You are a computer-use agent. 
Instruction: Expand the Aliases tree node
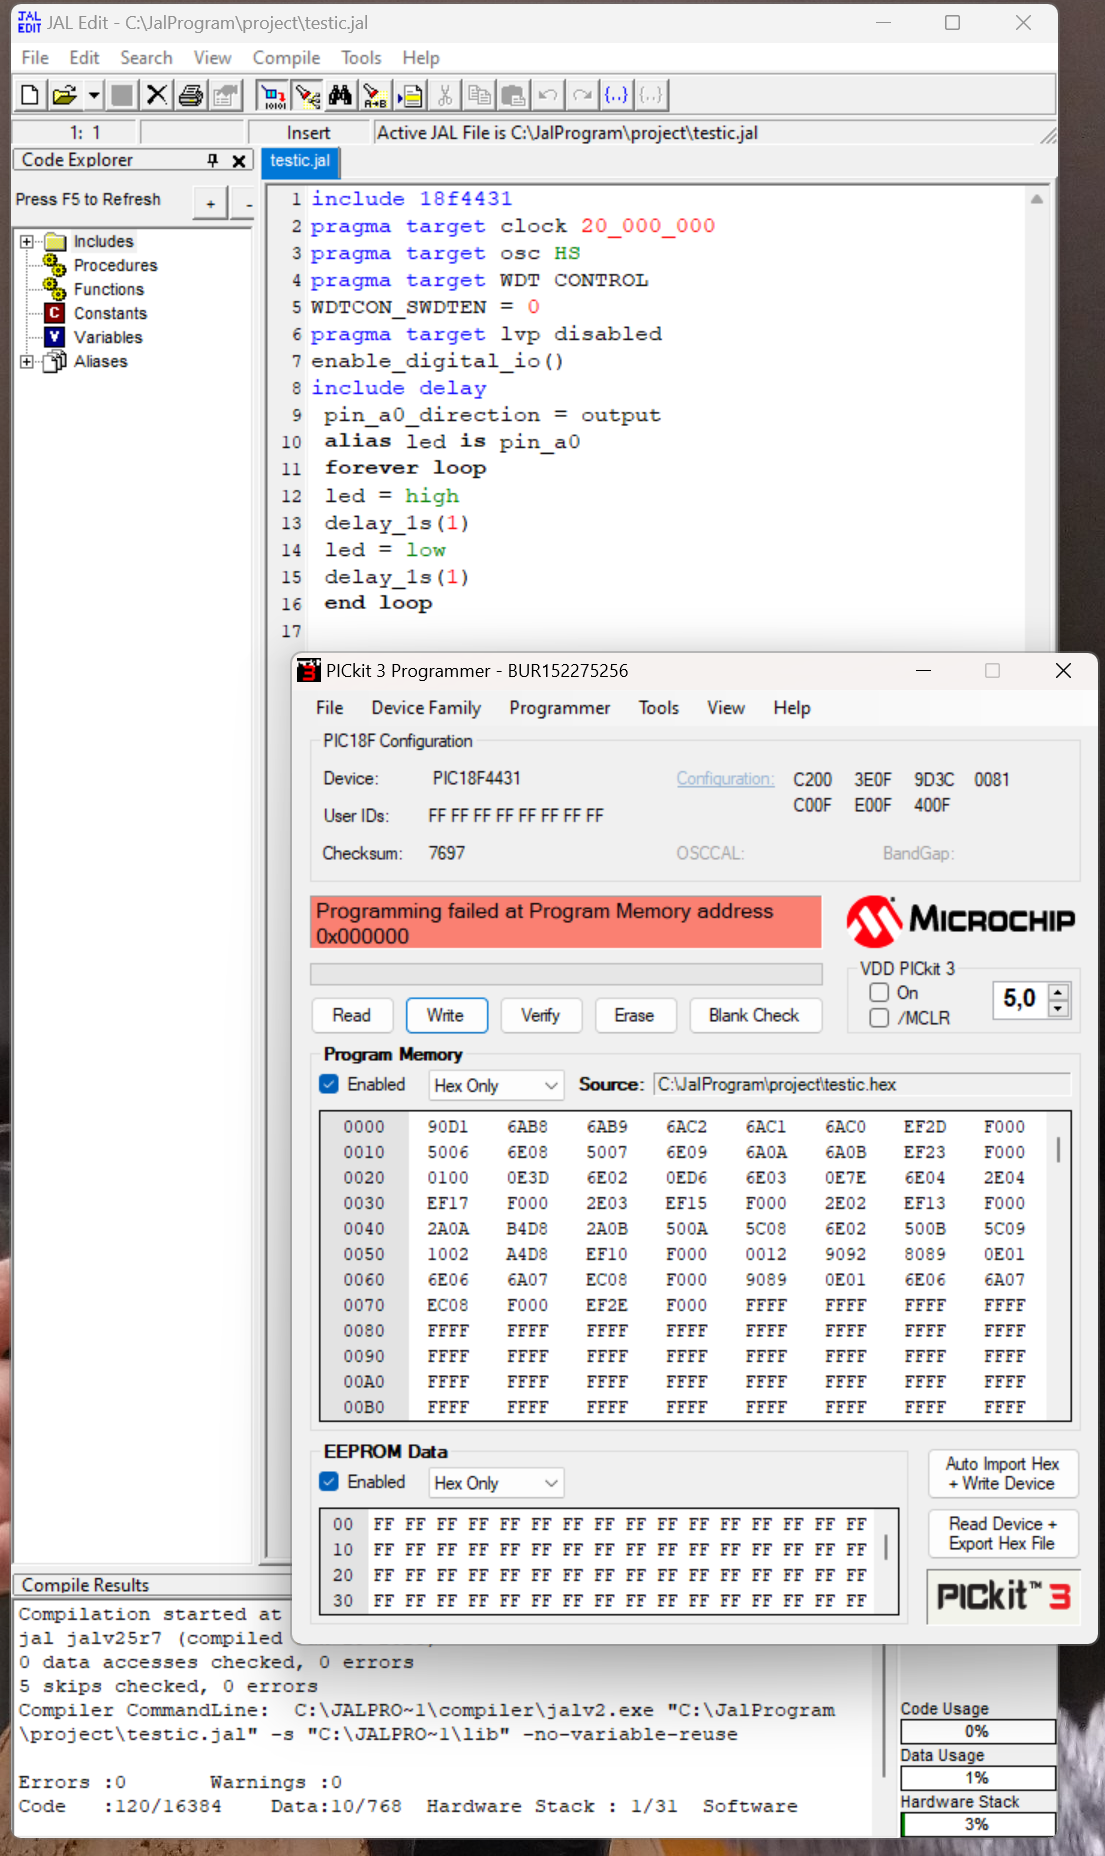coord(27,362)
